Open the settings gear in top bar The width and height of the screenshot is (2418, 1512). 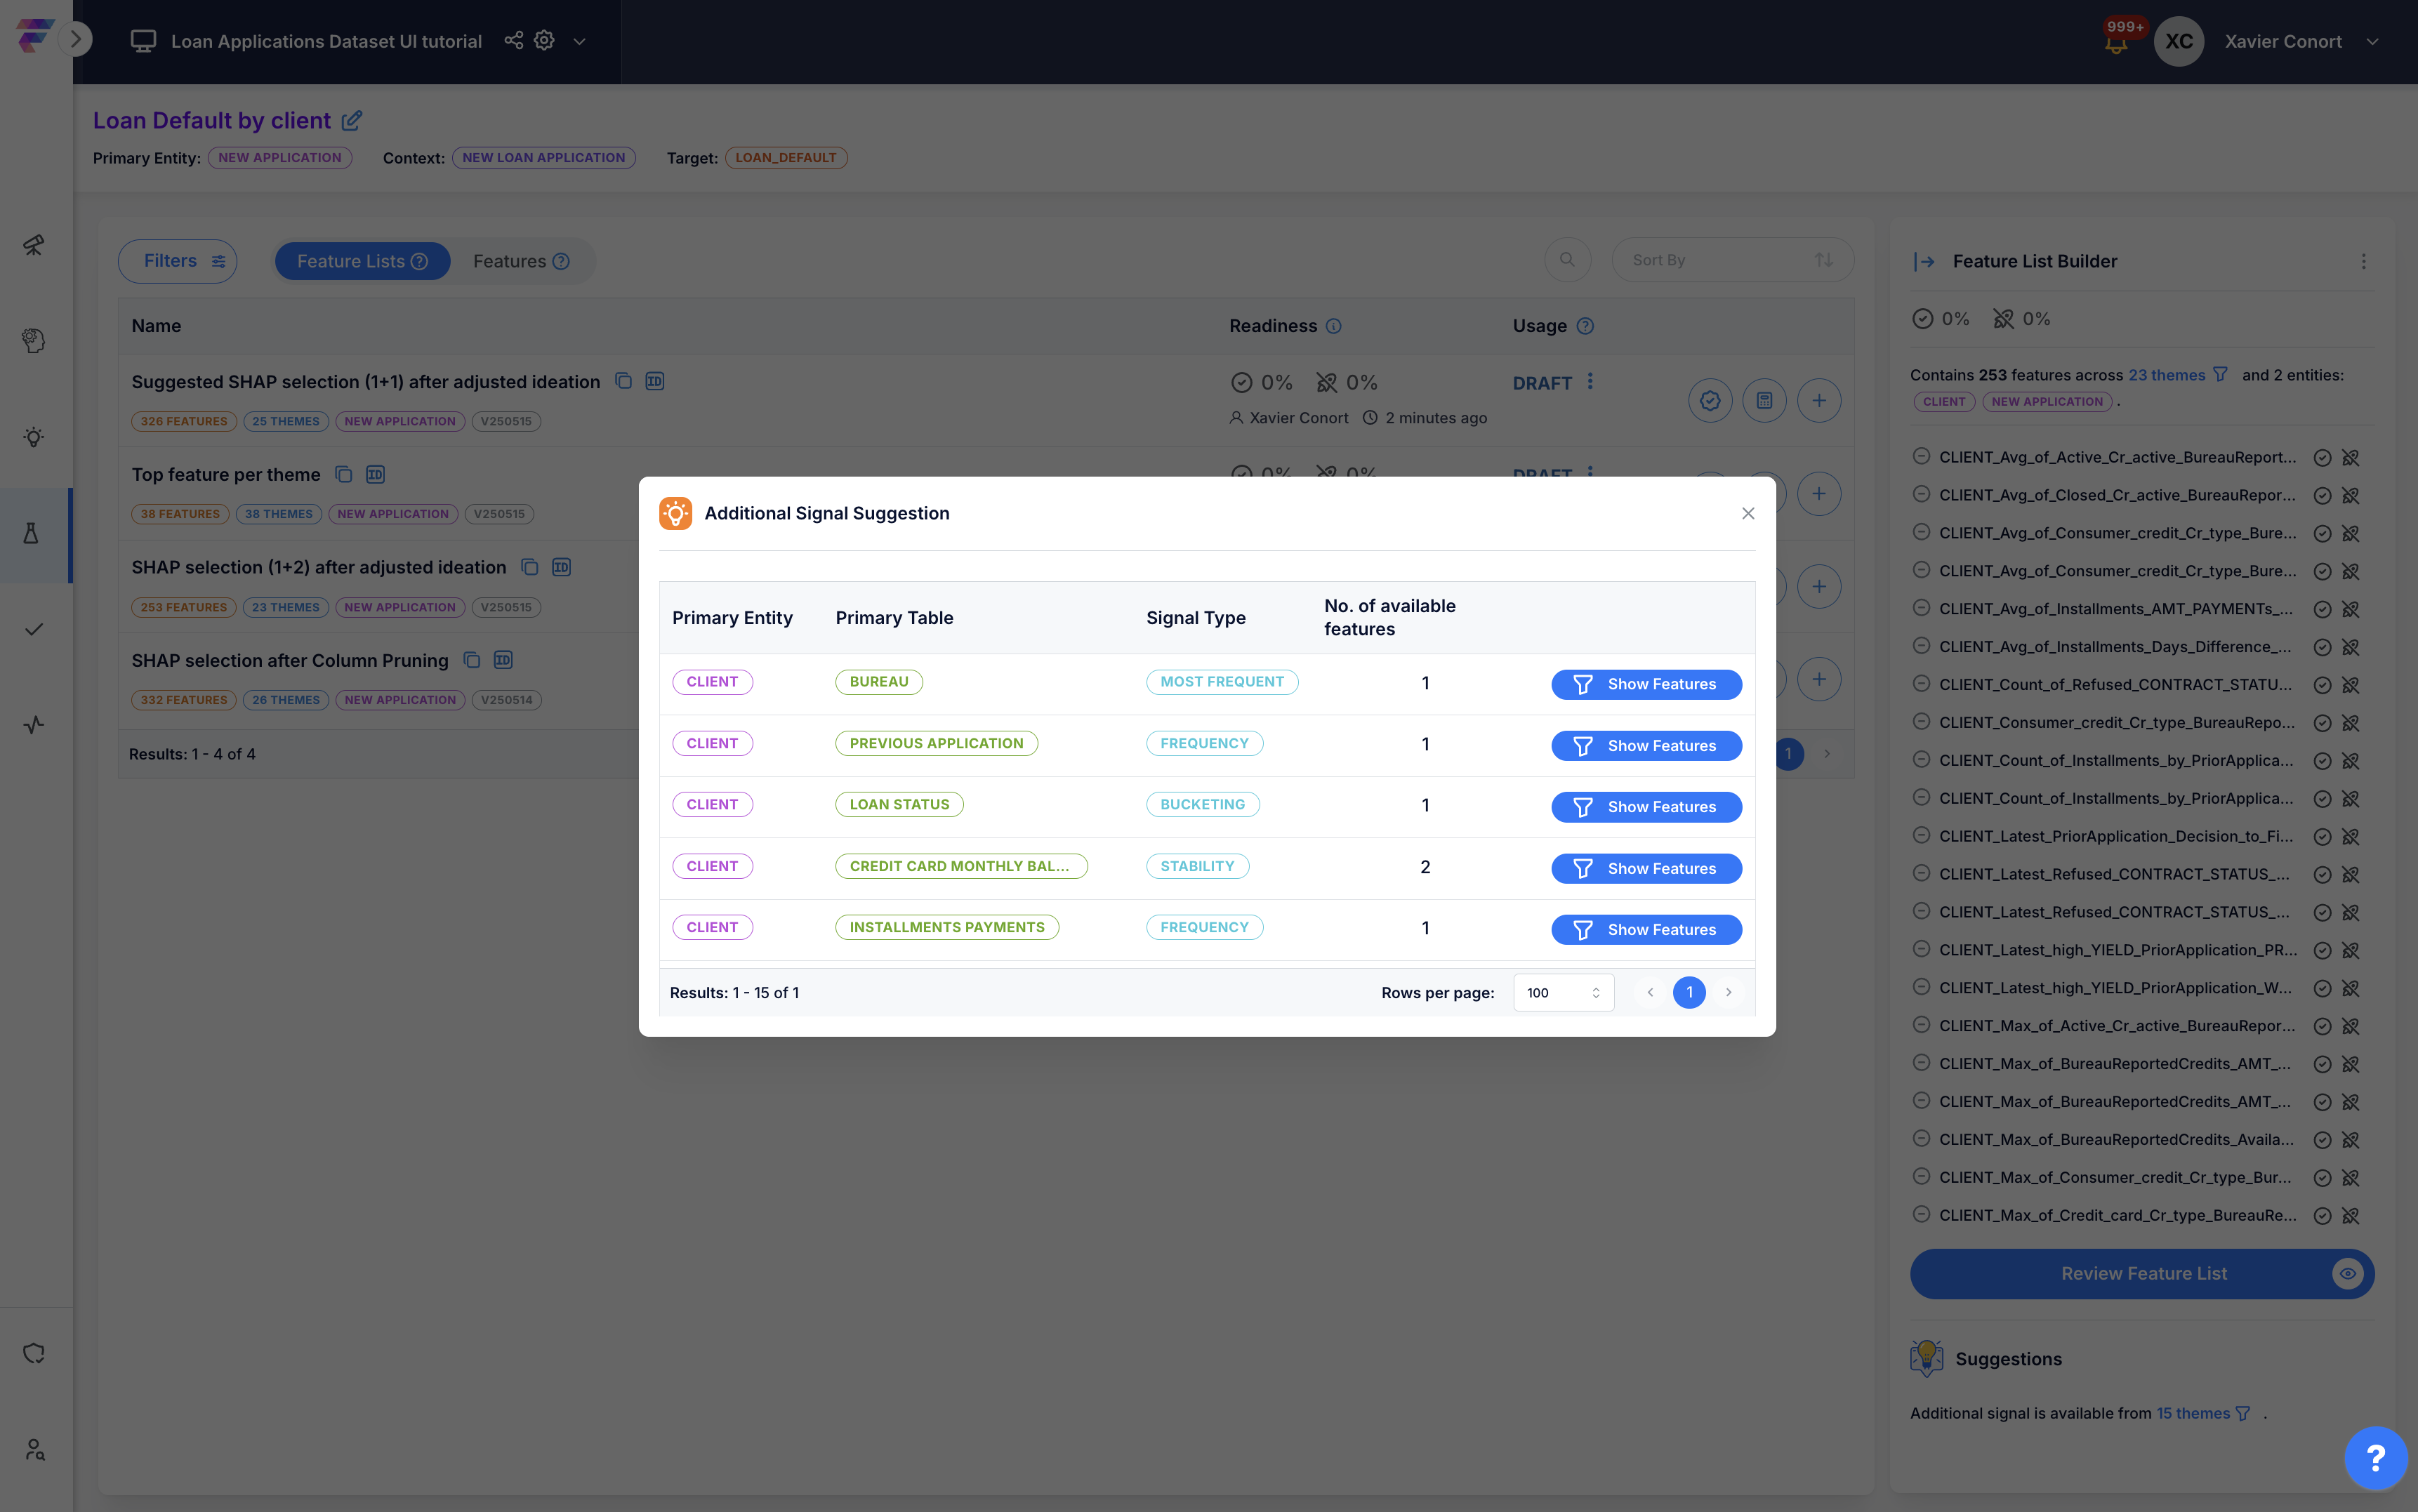coord(544,40)
